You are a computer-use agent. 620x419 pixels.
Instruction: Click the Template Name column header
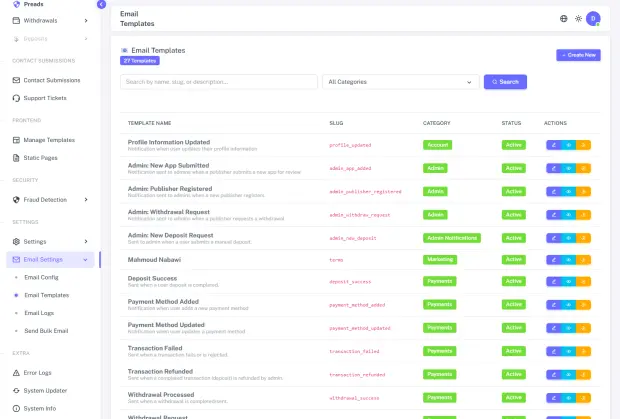[149, 123]
